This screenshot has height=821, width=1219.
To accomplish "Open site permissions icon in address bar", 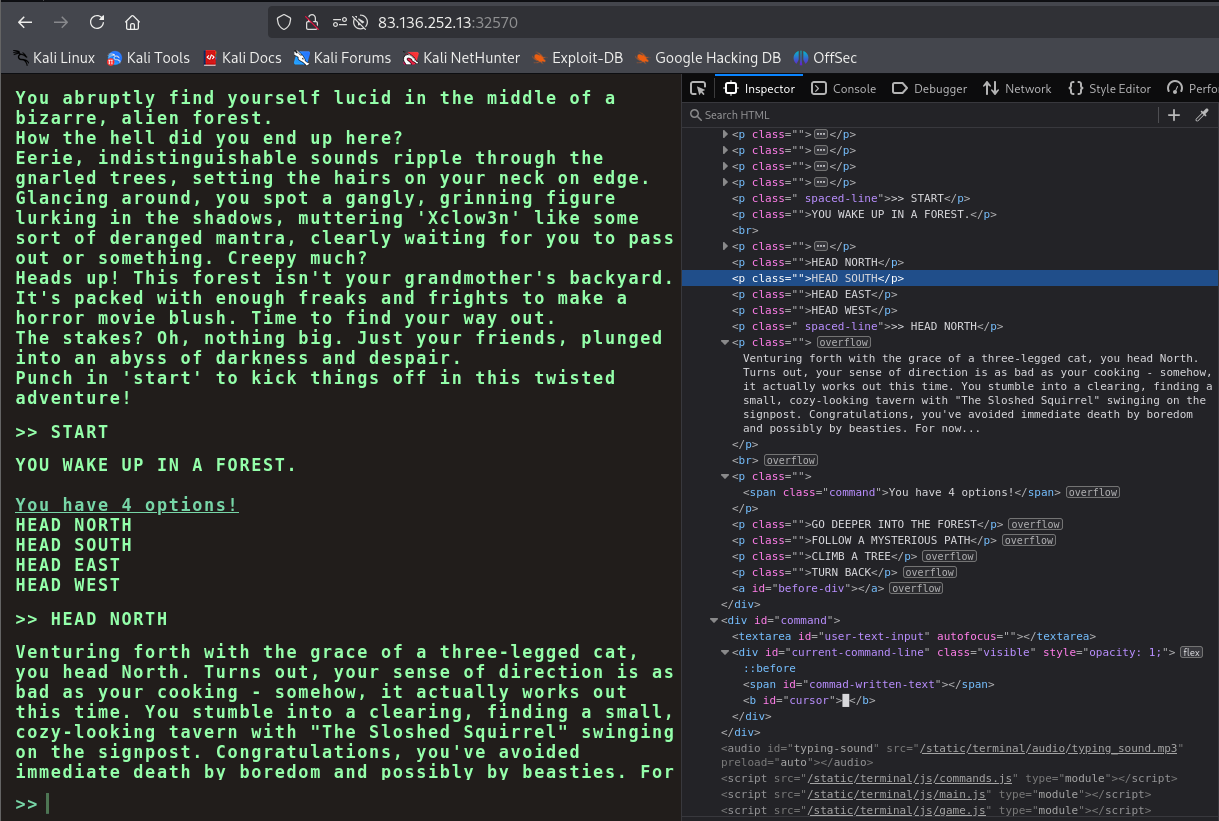I will 340,22.
